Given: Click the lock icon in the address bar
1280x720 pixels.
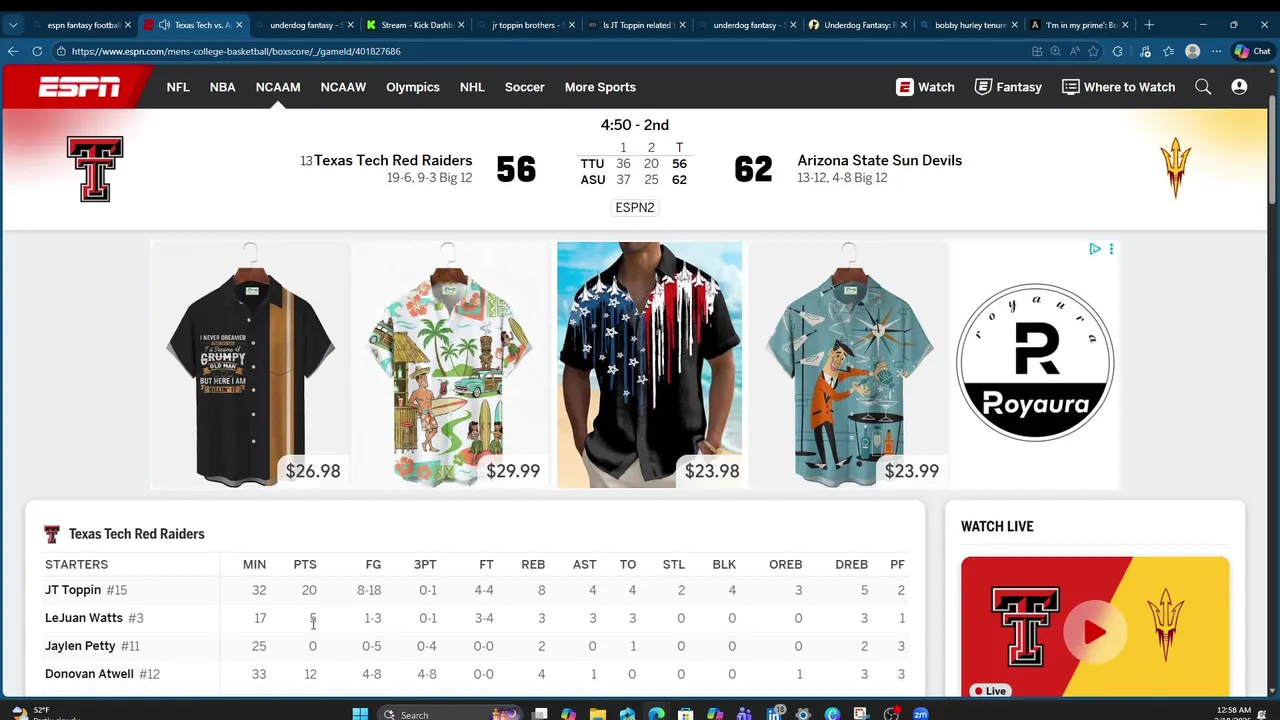Looking at the screenshot, I should click(x=61, y=51).
